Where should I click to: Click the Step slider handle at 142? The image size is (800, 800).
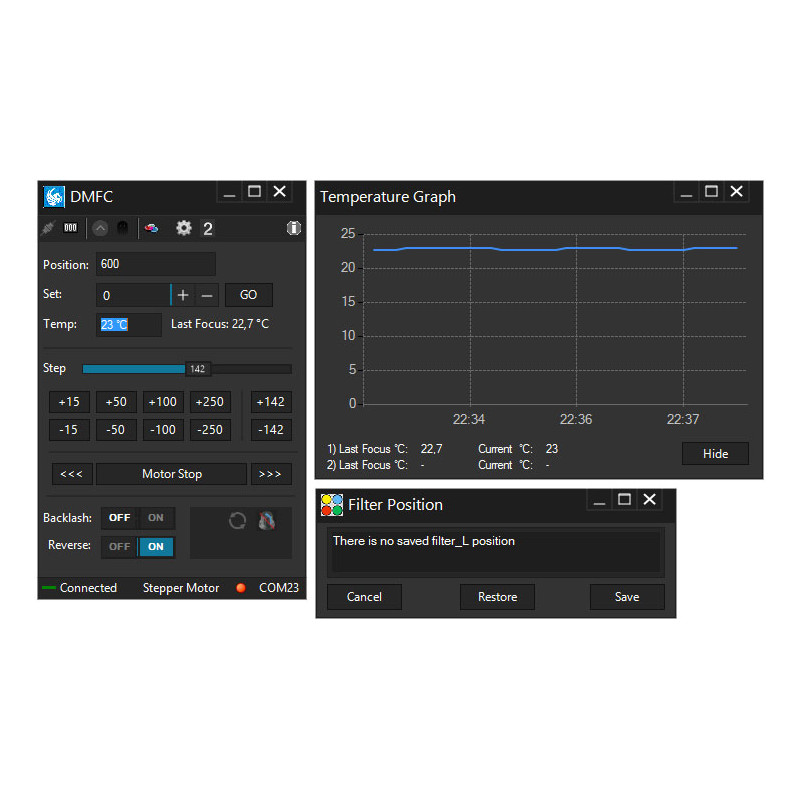[x=197, y=369]
